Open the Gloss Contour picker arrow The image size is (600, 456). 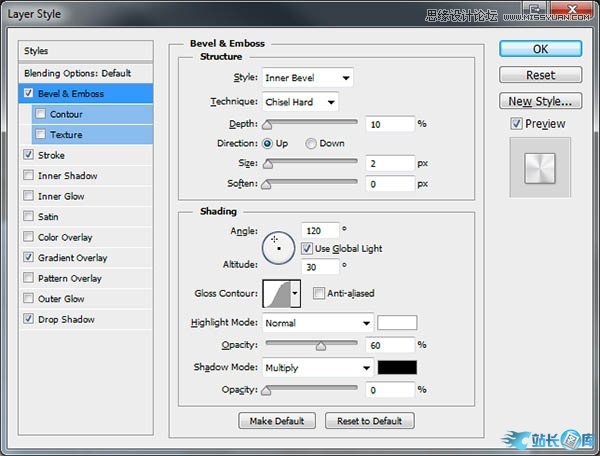(296, 293)
